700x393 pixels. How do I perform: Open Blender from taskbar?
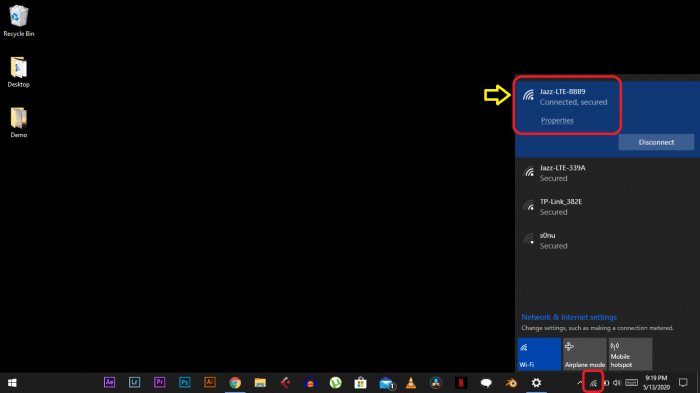pyautogui.click(x=511, y=383)
